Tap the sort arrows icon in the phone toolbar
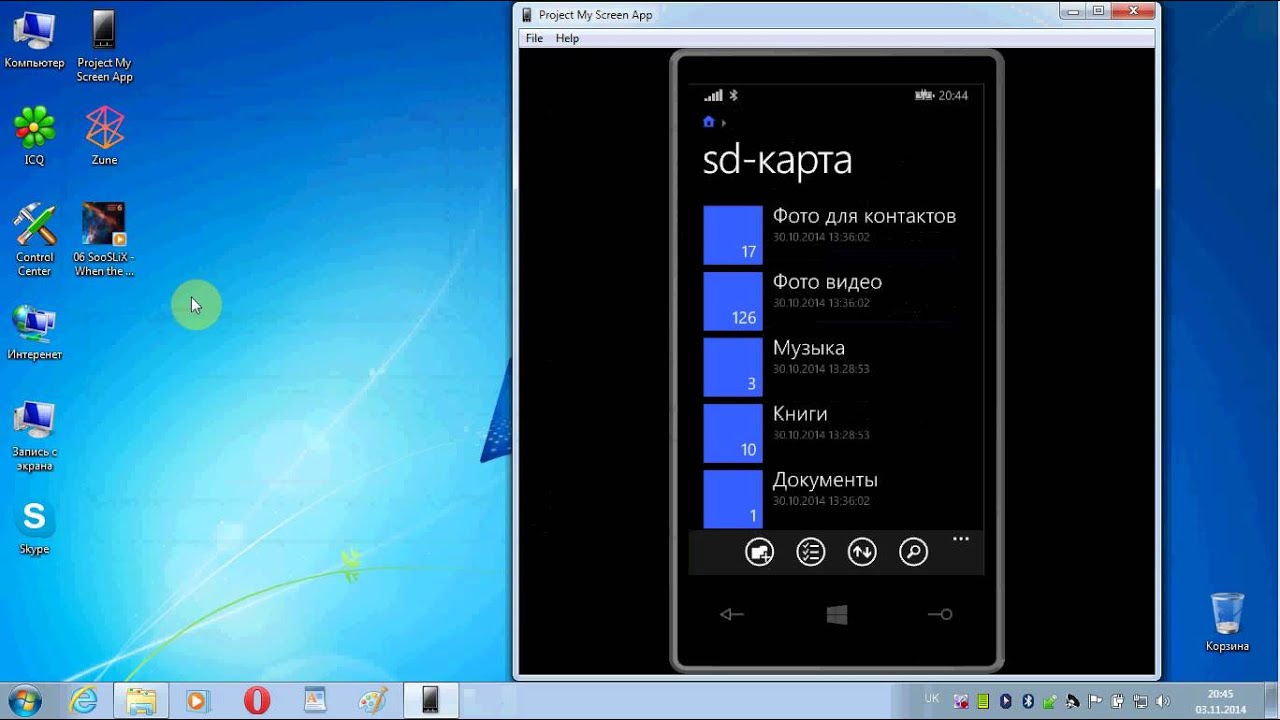This screenshot has width=1280, height=720. point(862,552)
